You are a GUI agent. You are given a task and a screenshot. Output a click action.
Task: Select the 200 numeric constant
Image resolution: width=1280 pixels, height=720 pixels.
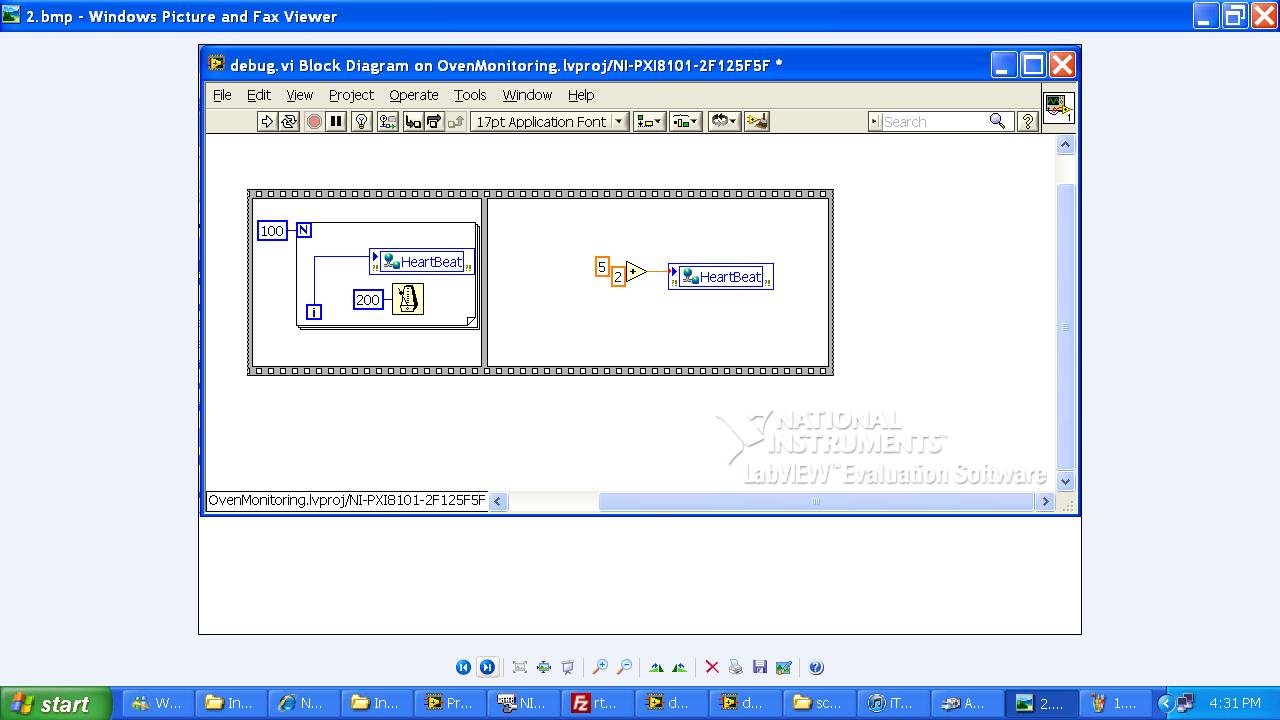point(368,299)
